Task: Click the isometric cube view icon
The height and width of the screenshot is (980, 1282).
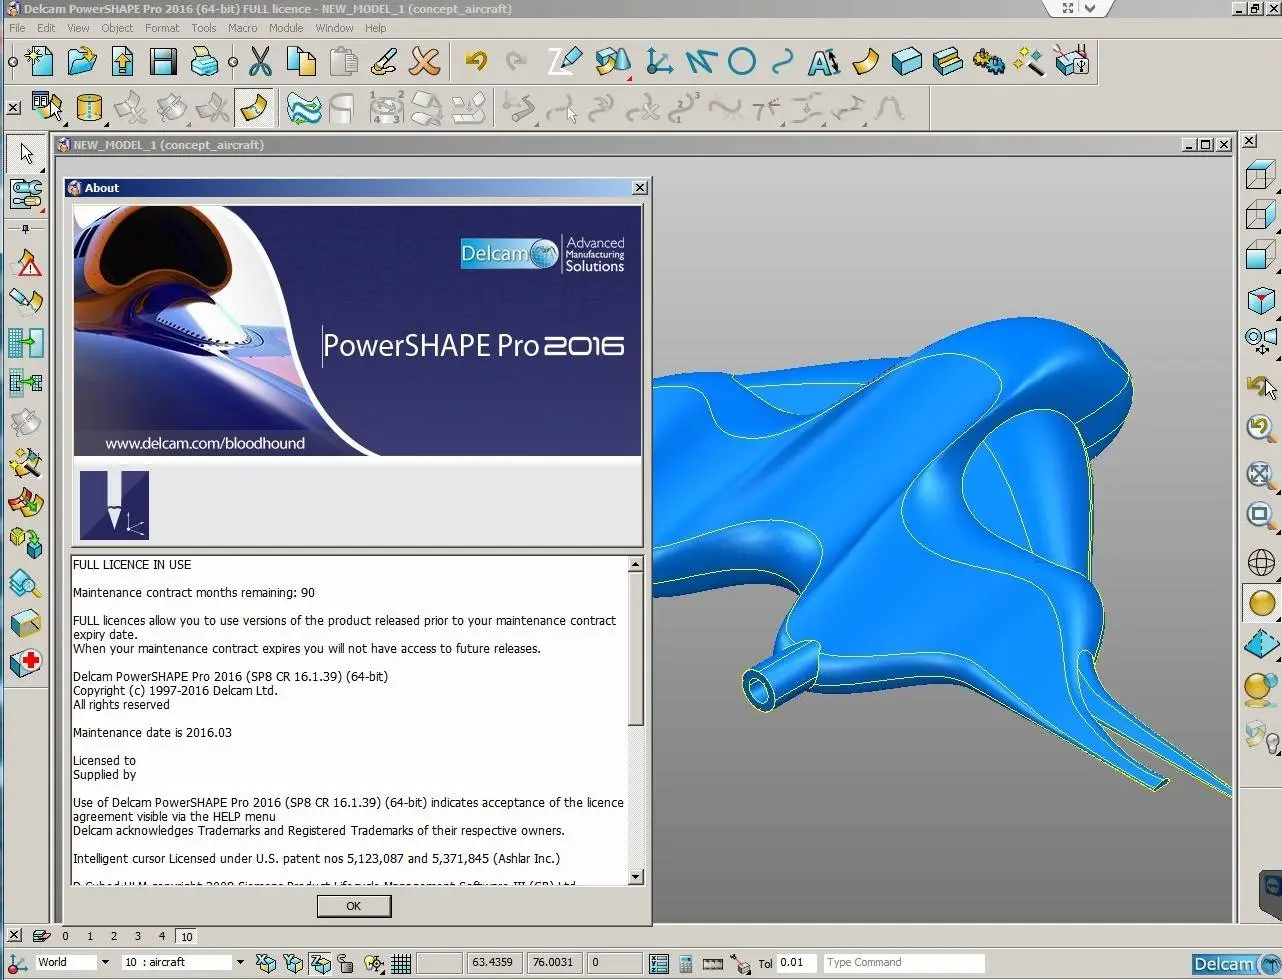Action: pos(1260,300)
